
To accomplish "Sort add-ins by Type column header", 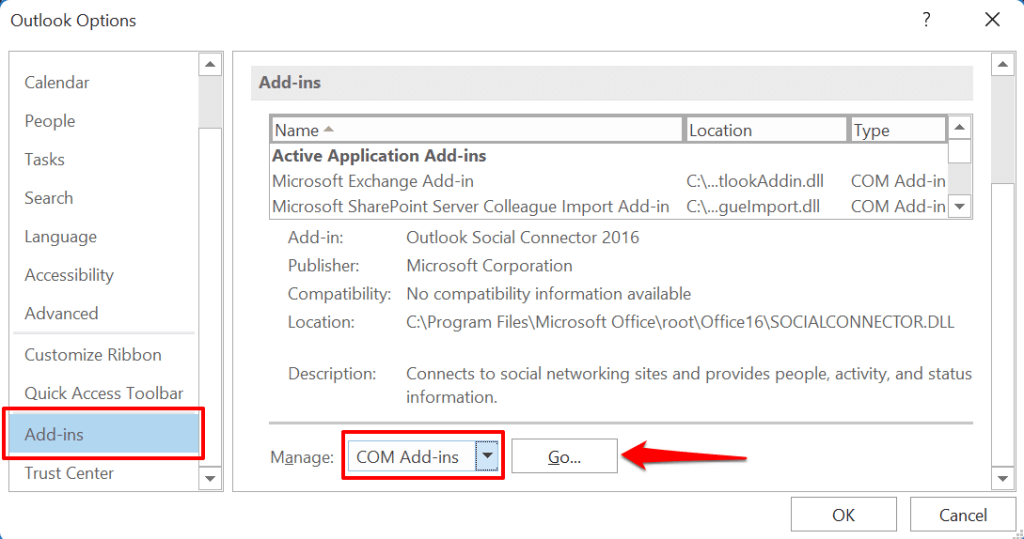I will [x=897, y=130].
